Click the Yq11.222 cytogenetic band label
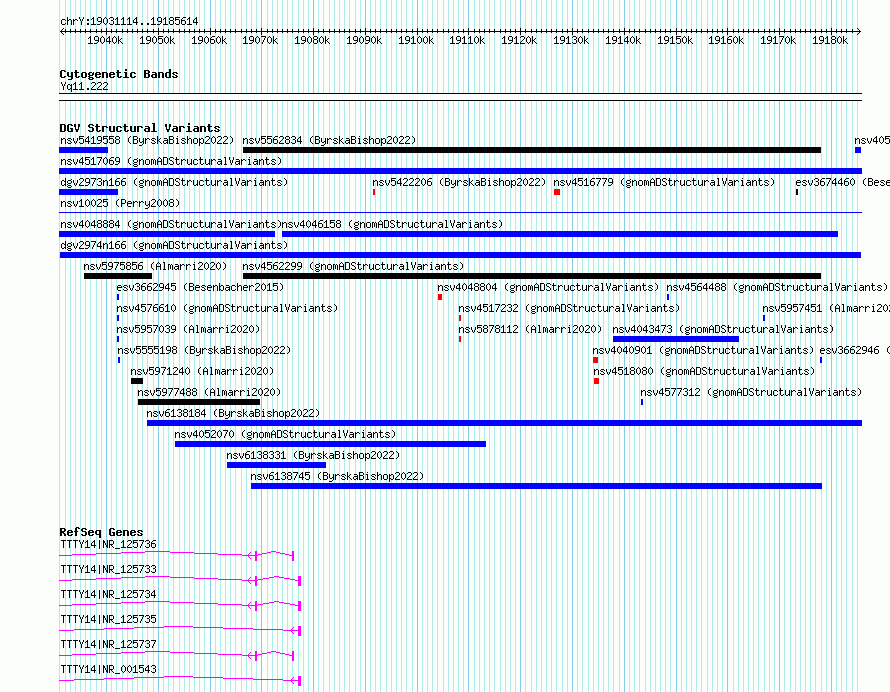Screen dimensions: 890x692 [x=85, y=86]
